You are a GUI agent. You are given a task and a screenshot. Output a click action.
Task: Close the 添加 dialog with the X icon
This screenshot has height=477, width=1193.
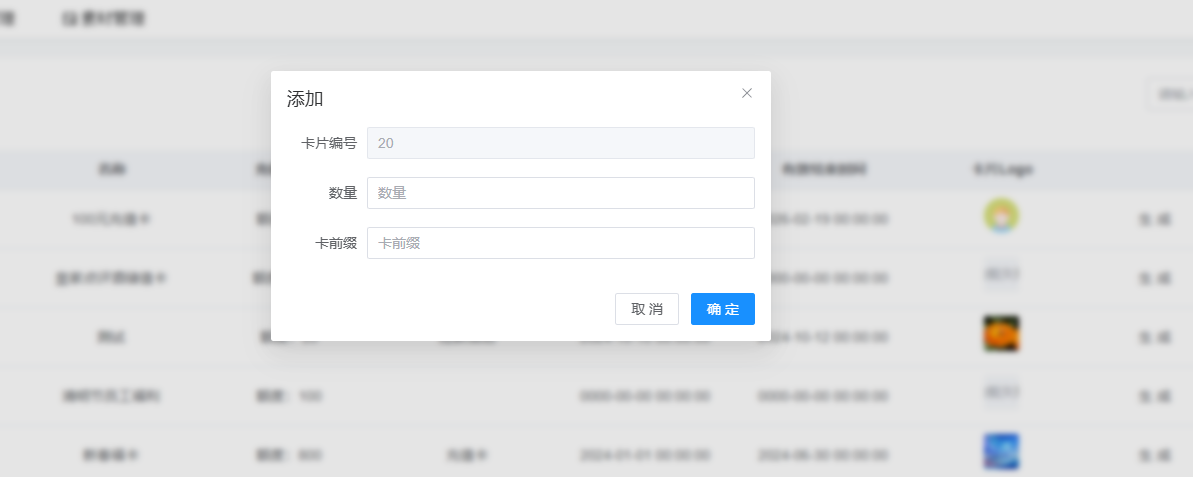coord(746,93)
